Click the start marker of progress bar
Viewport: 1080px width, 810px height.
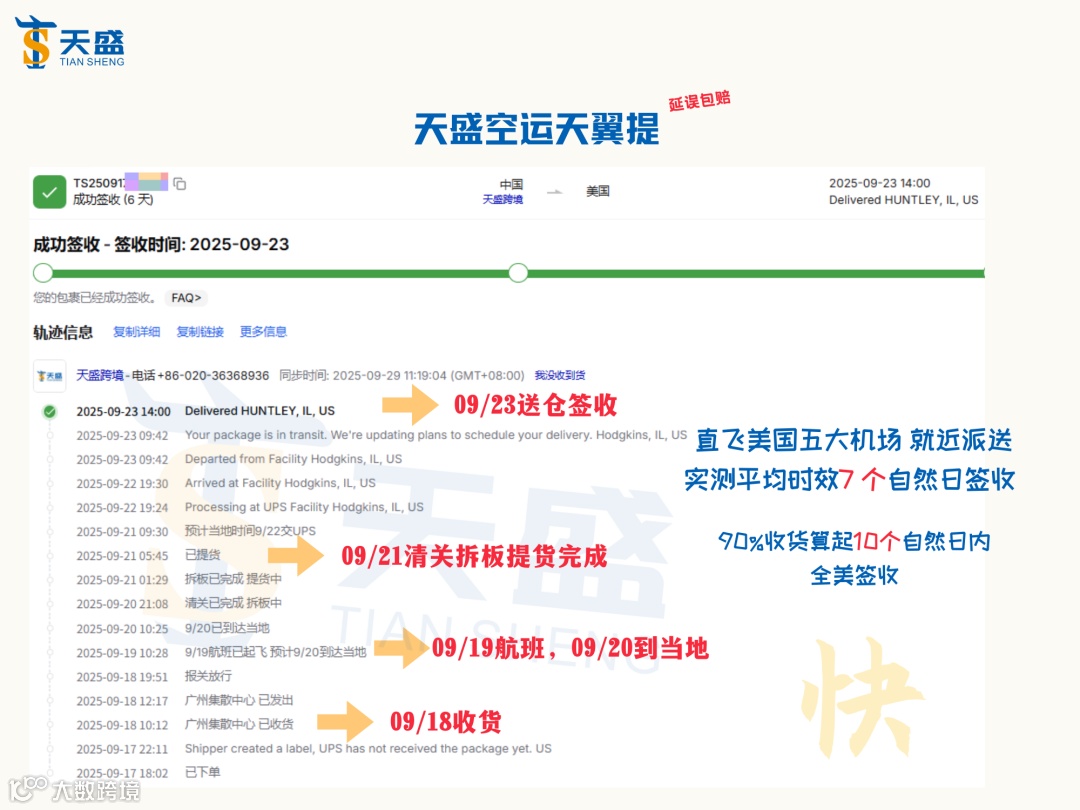(43, 273)
